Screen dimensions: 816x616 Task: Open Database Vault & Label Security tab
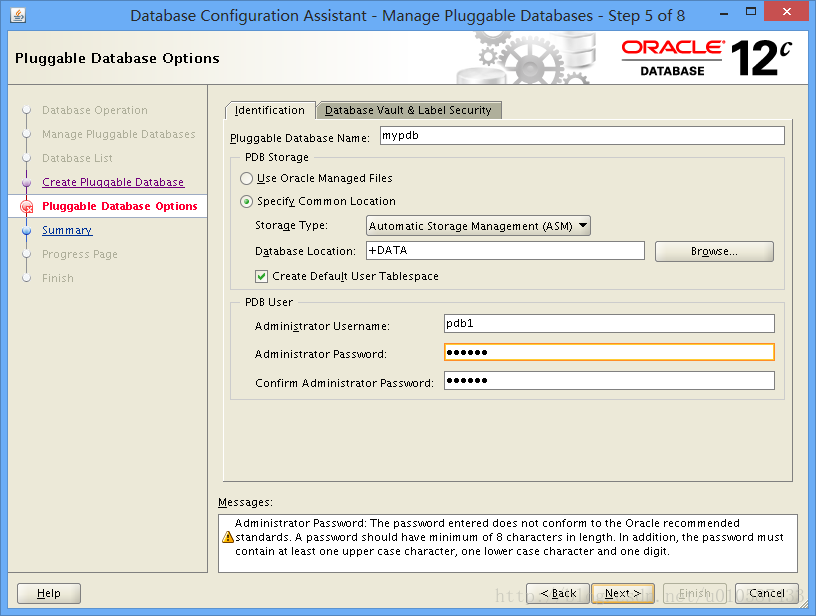[x=409, y=110]
